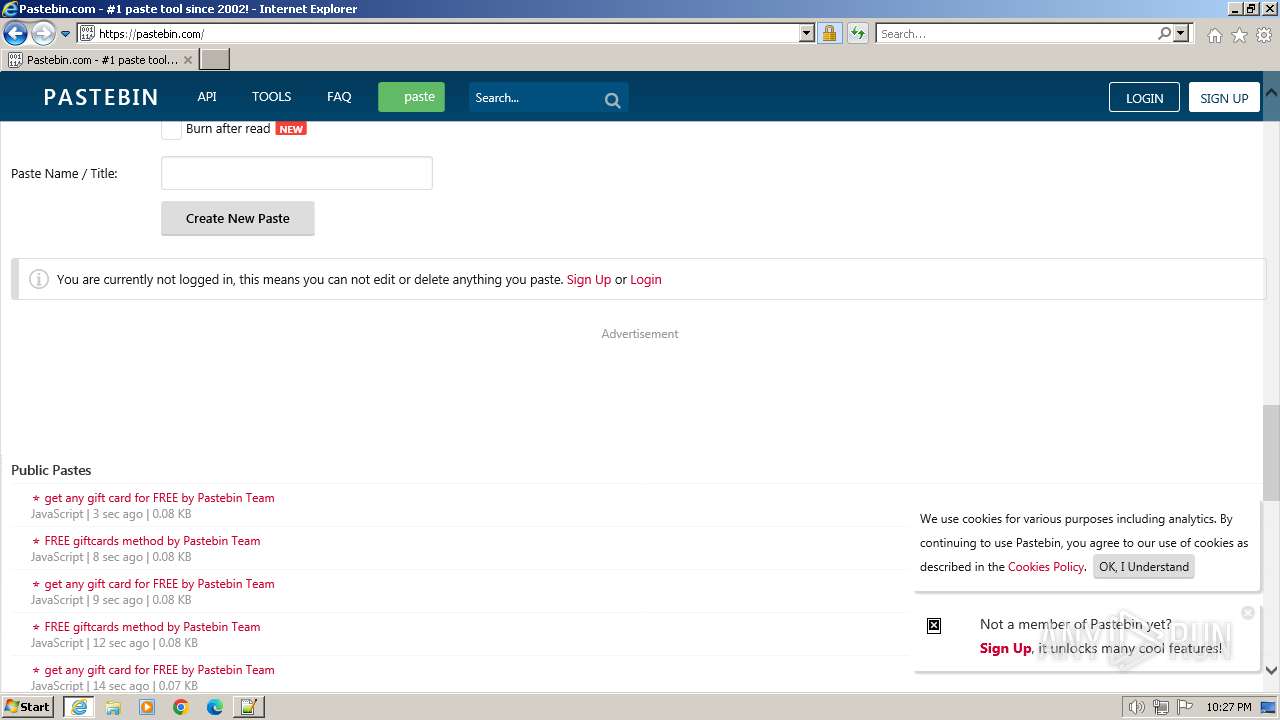Open the search provider dropdown arrow
This screenshot has width=1280, height=720.
[x=1181, y=34]
